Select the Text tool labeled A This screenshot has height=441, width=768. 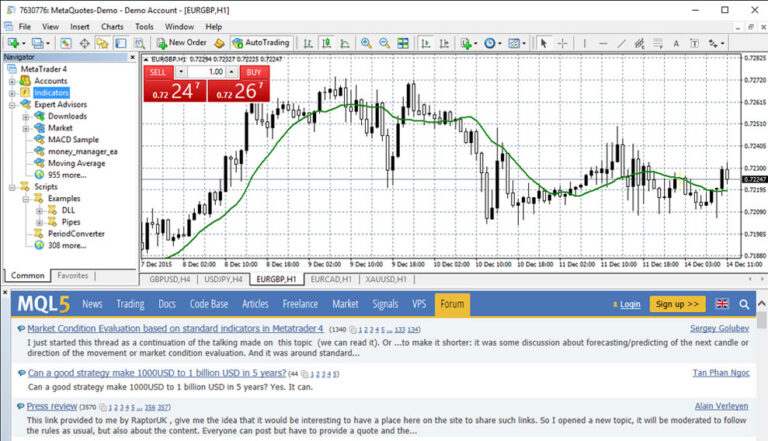click(x=676, y=43)
